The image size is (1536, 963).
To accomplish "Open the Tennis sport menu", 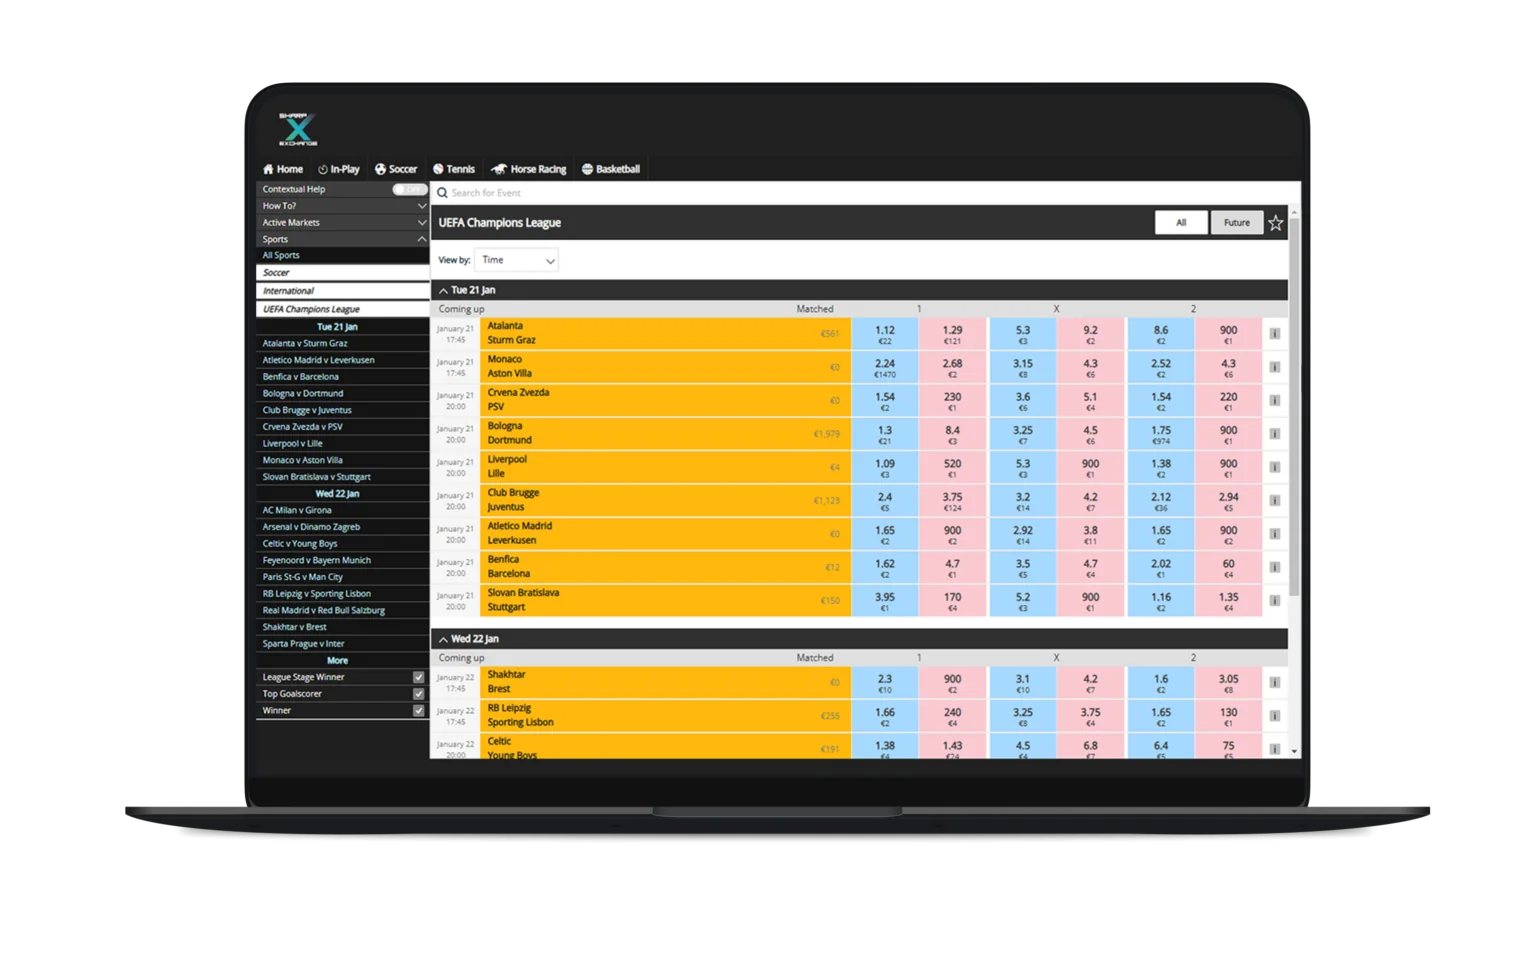I will [454, 169].
